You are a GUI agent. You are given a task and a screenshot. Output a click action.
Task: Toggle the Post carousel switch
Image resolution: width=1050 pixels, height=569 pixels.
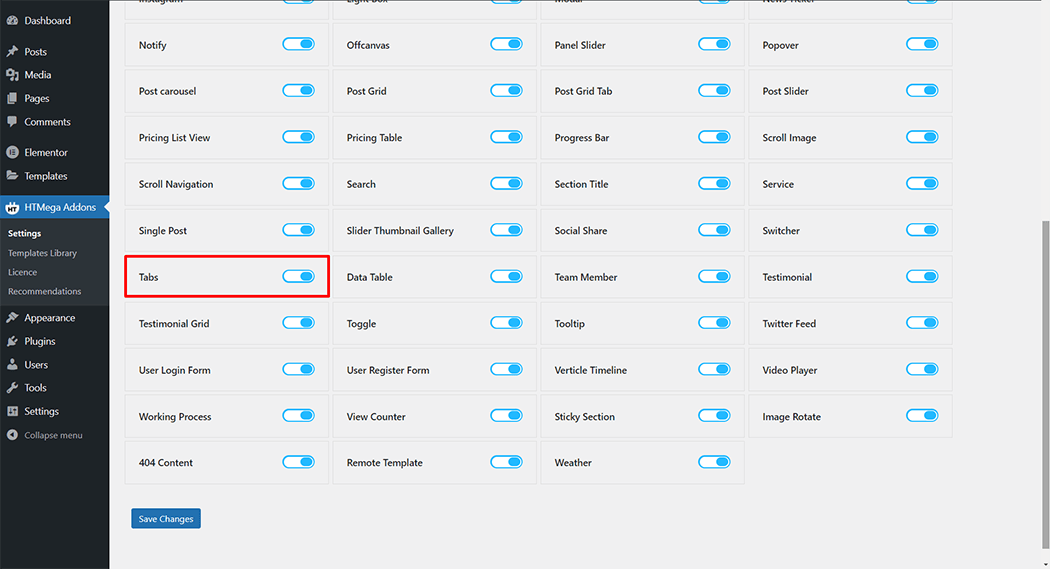pos(298,90)
